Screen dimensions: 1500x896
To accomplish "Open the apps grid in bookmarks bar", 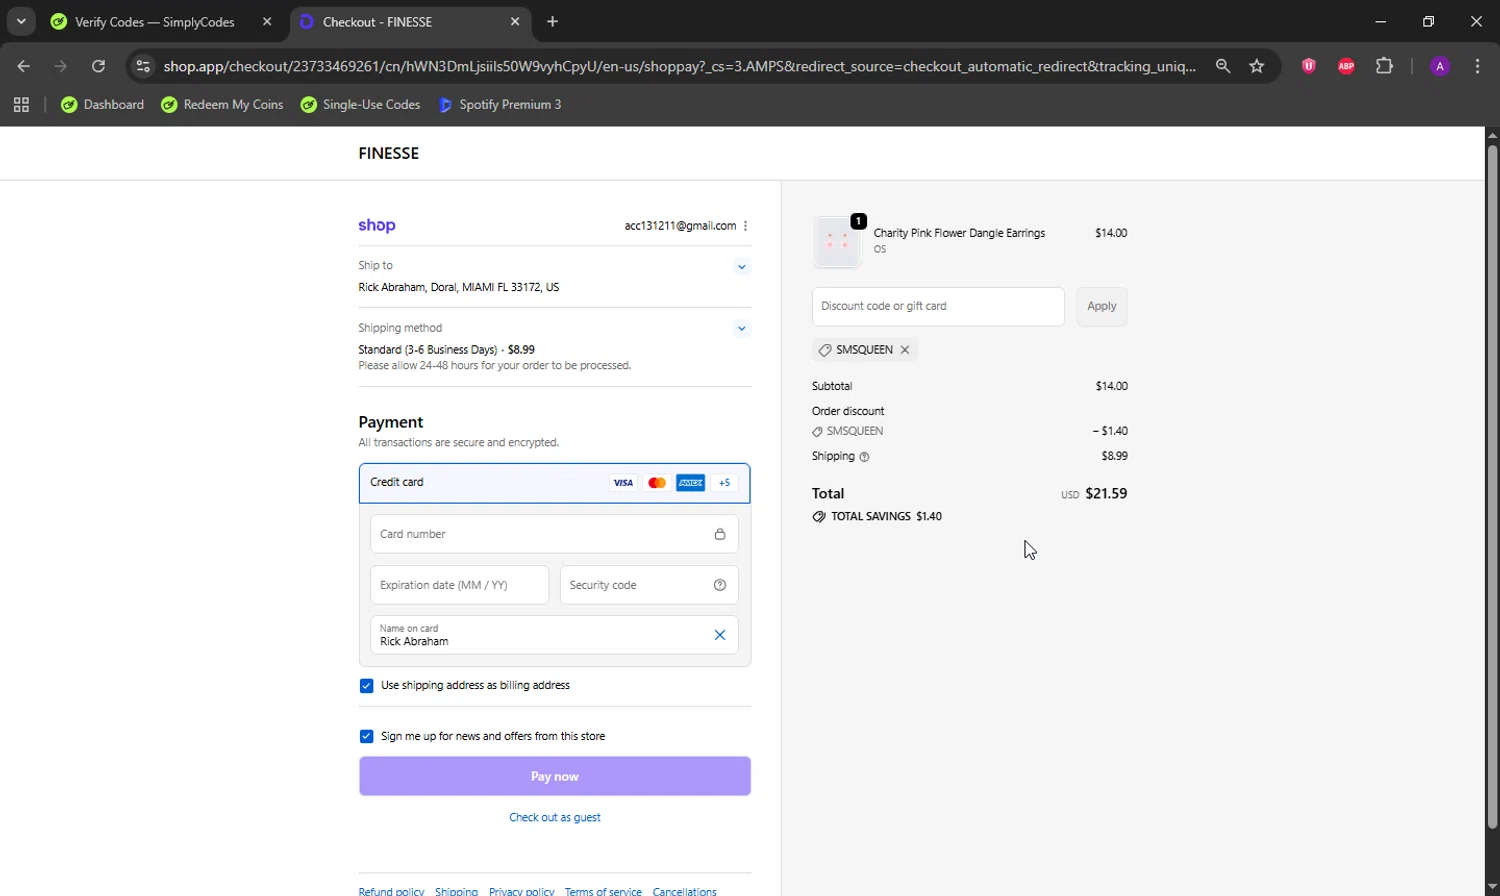I will tap(21, 104).
